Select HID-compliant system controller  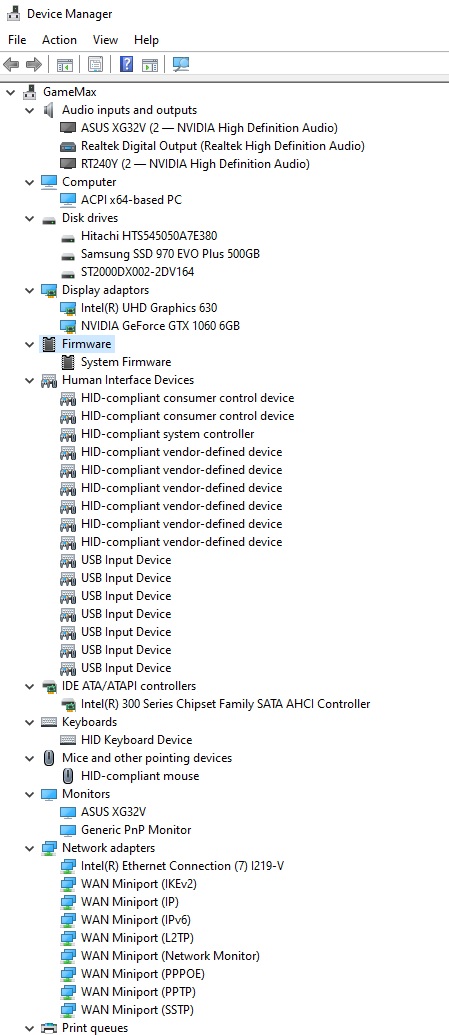click(168, 434)
